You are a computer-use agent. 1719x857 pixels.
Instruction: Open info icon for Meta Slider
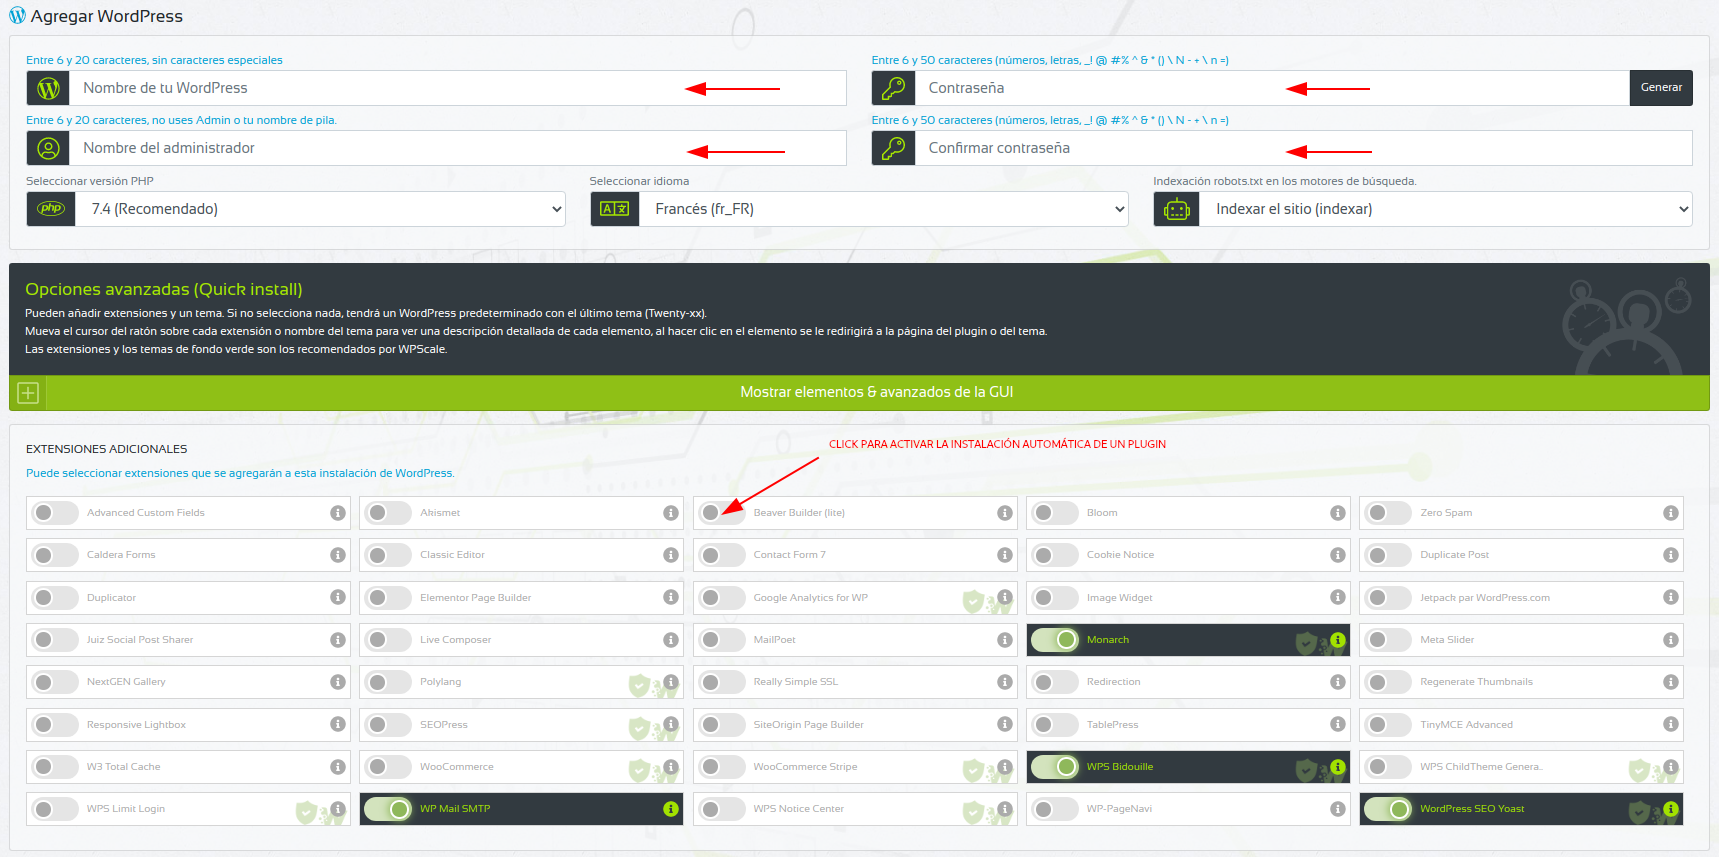[x=1671, y=640]
